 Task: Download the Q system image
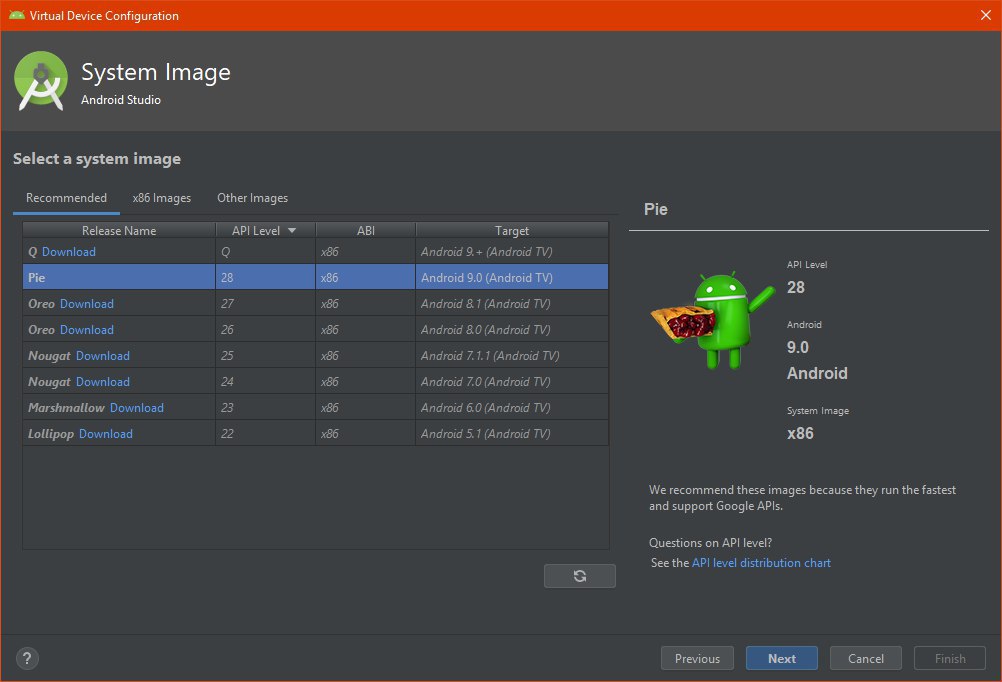point(69,252)
